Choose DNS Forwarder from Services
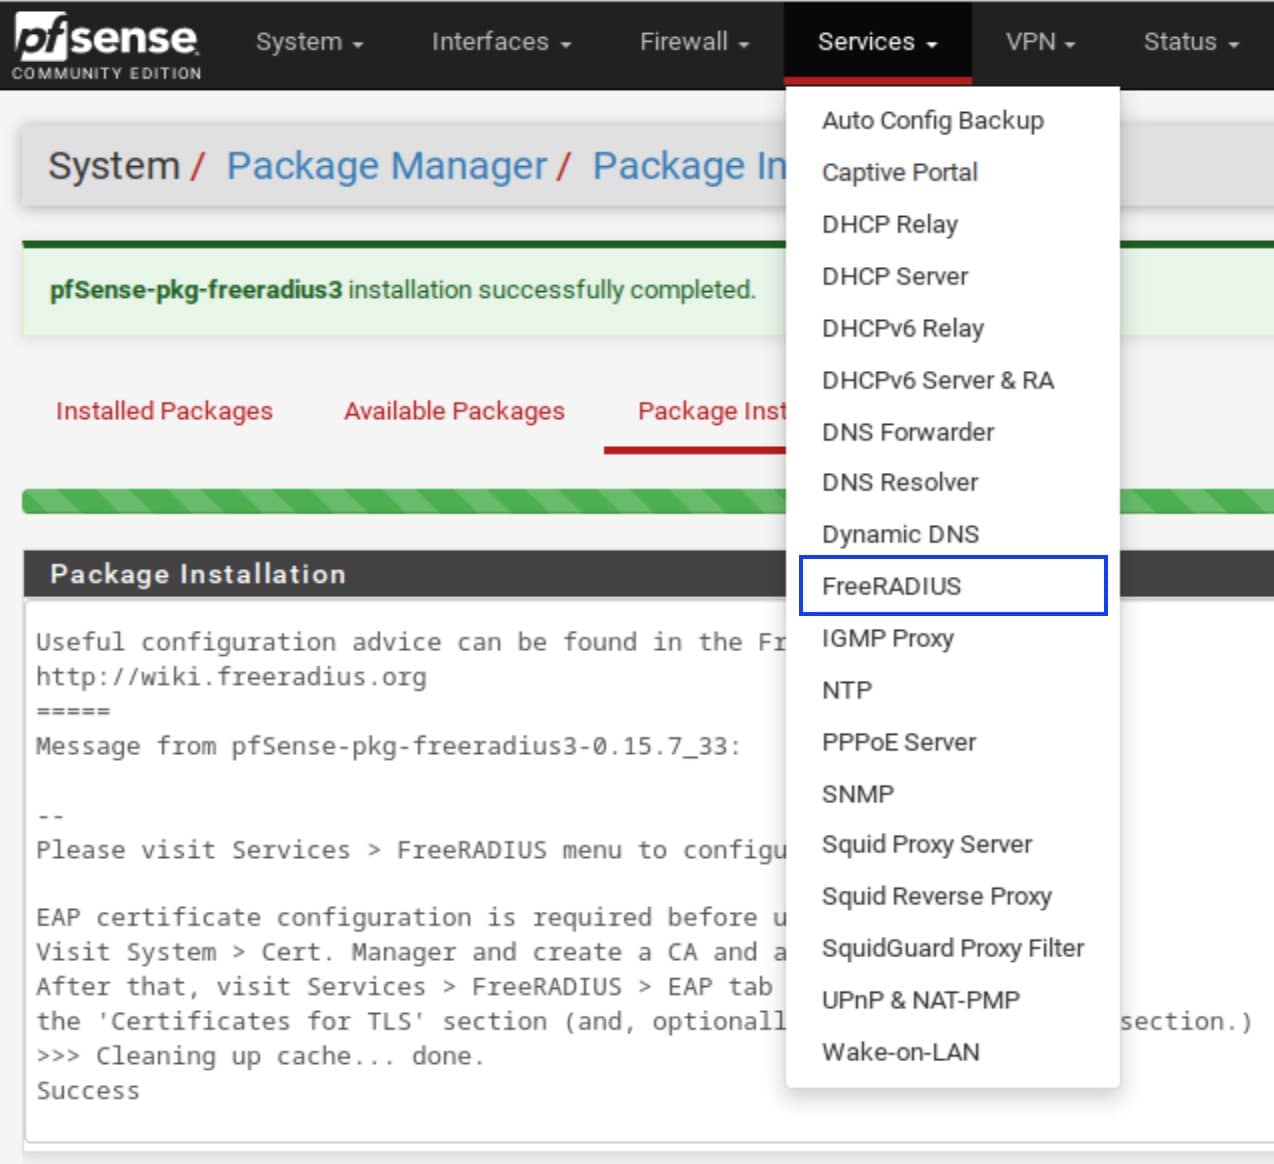The image size is (1274, 1164). (x=952, y=432)
